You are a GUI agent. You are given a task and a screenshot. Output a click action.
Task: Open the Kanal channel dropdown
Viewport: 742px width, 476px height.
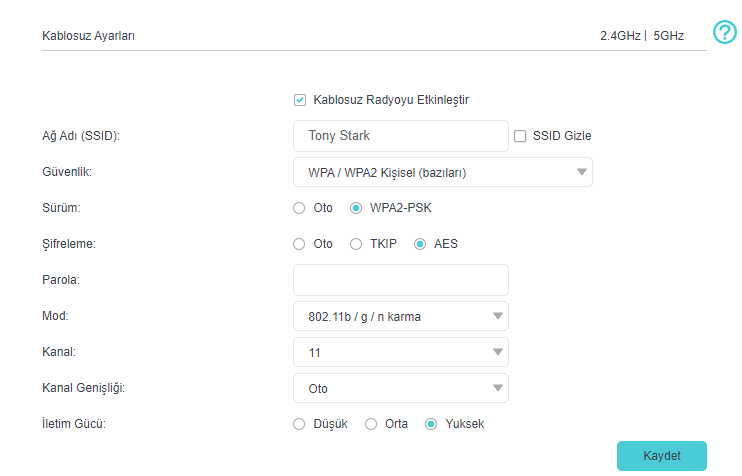coord(400,352)
